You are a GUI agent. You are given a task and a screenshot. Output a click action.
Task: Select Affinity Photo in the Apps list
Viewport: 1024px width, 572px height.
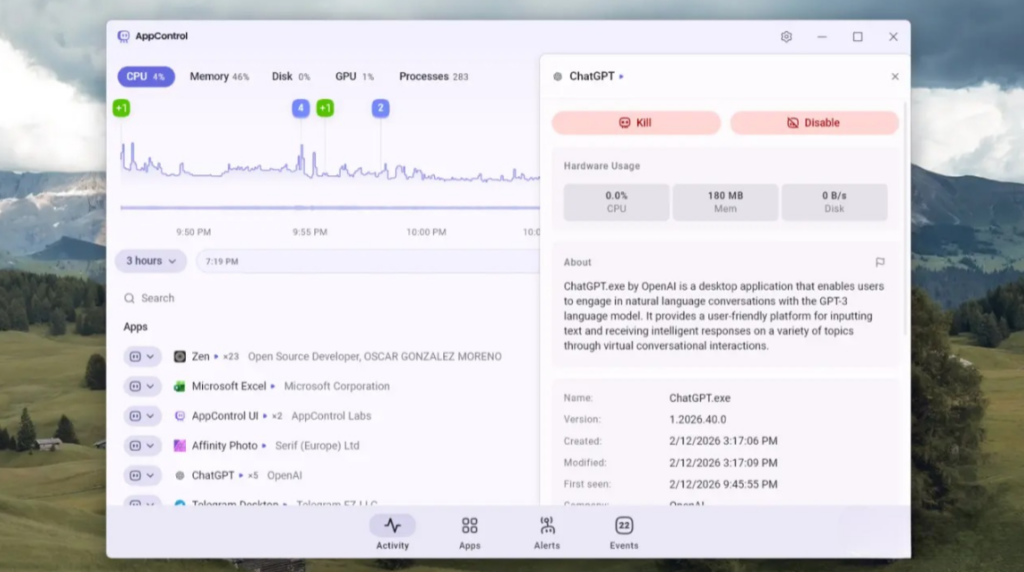pyautogui.click(x=224, y=446)
